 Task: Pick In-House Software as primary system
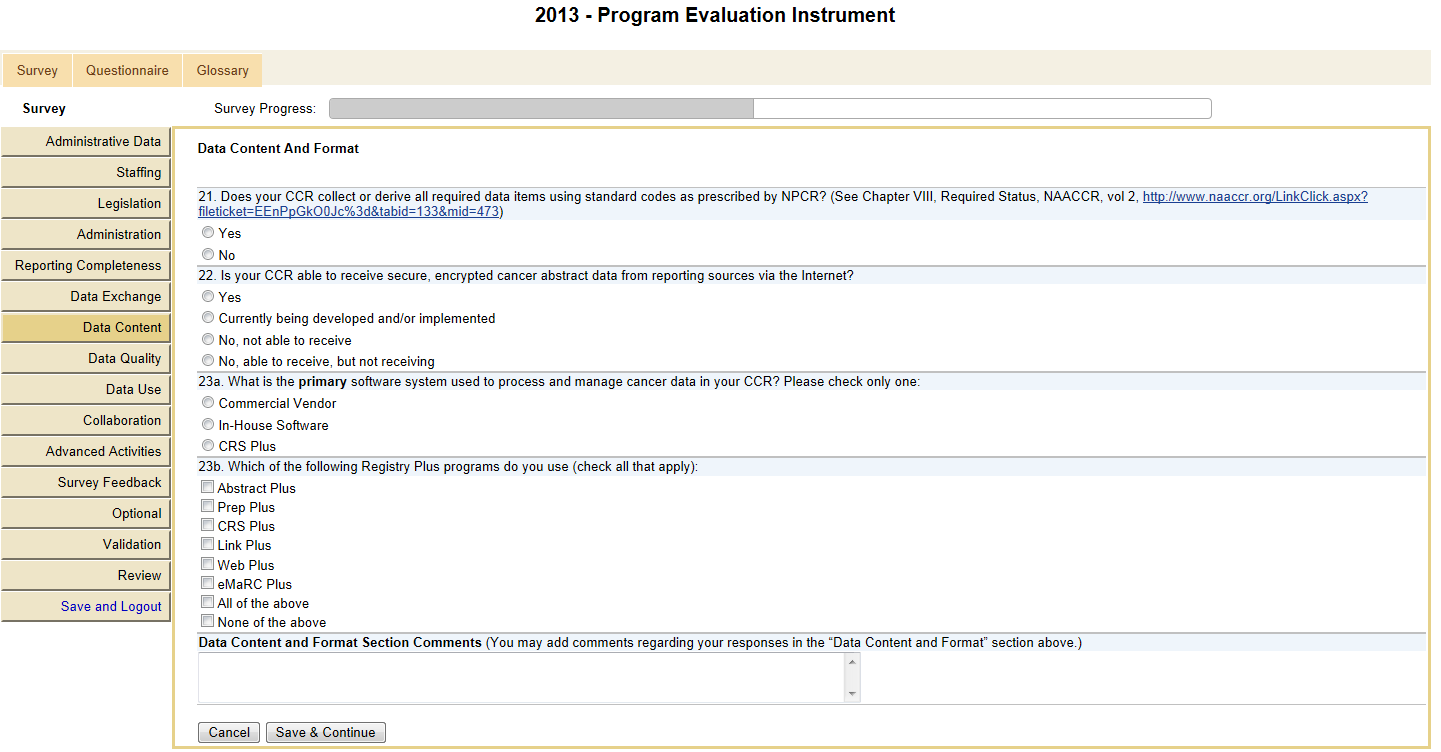point(208,424)
